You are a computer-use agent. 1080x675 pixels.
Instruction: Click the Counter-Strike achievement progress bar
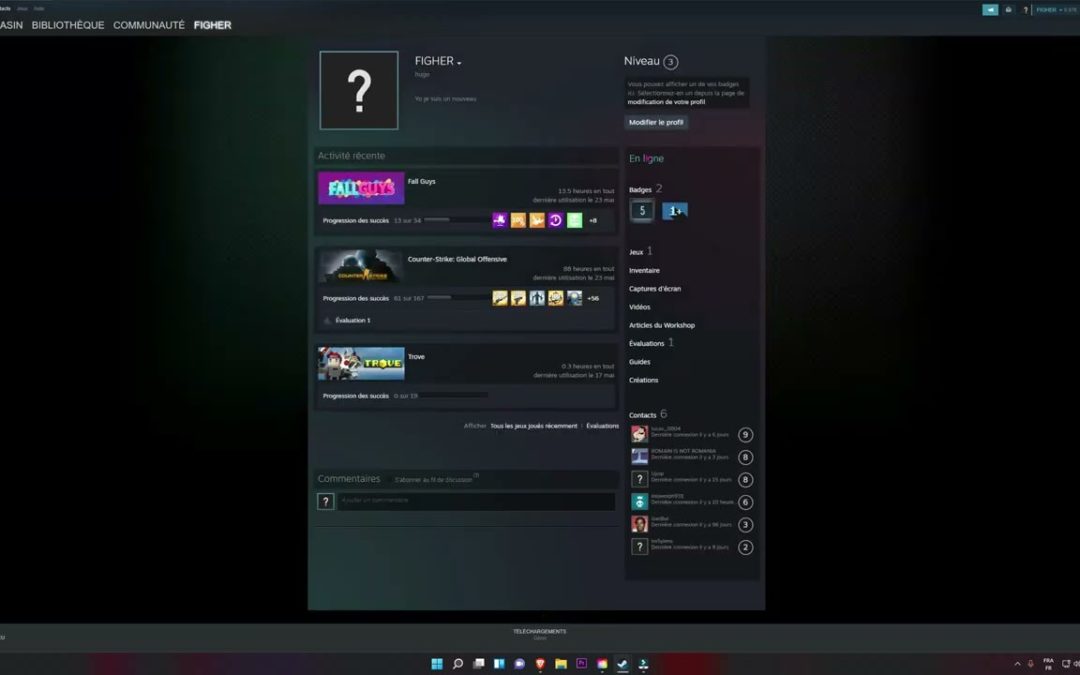[x=459, y=298]
